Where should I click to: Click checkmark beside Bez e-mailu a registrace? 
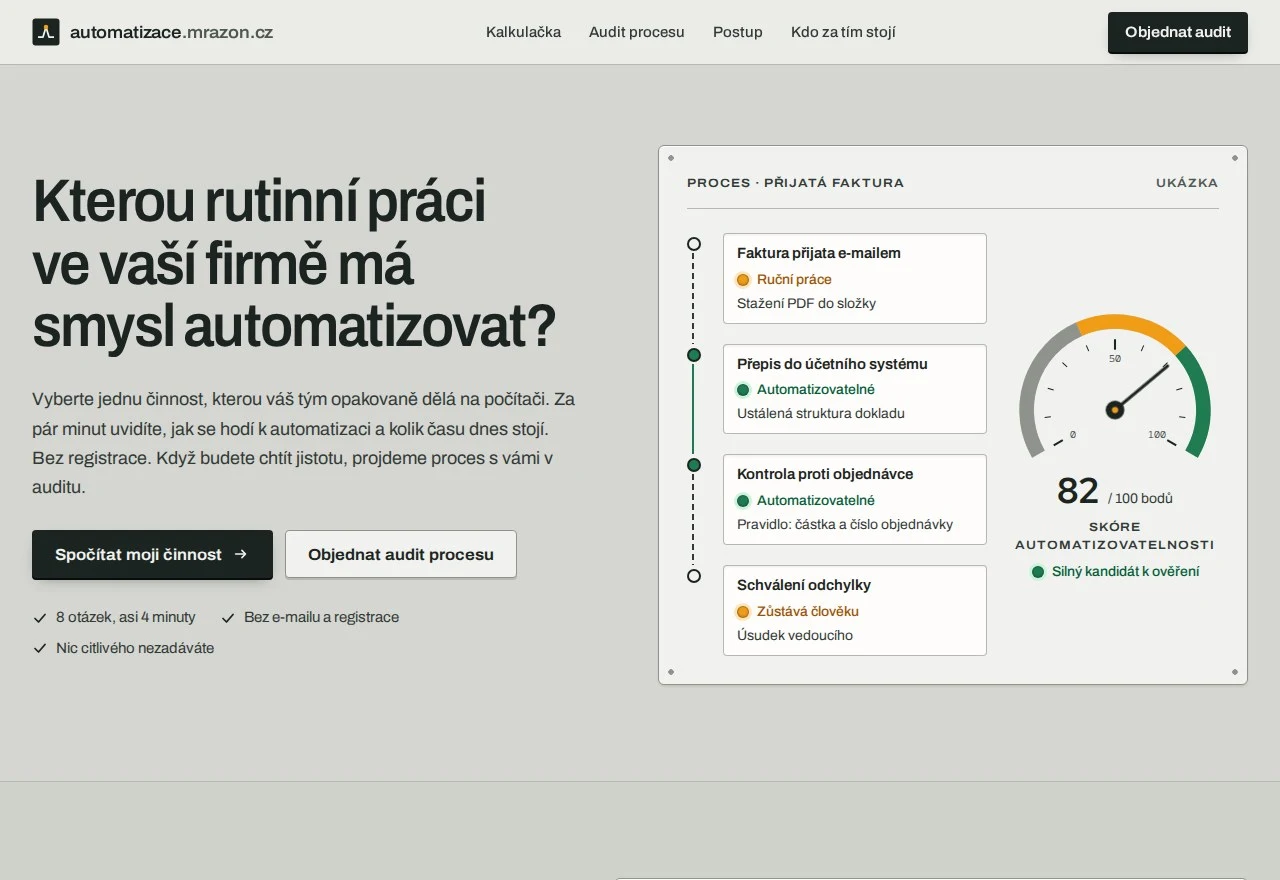[228, 618]
